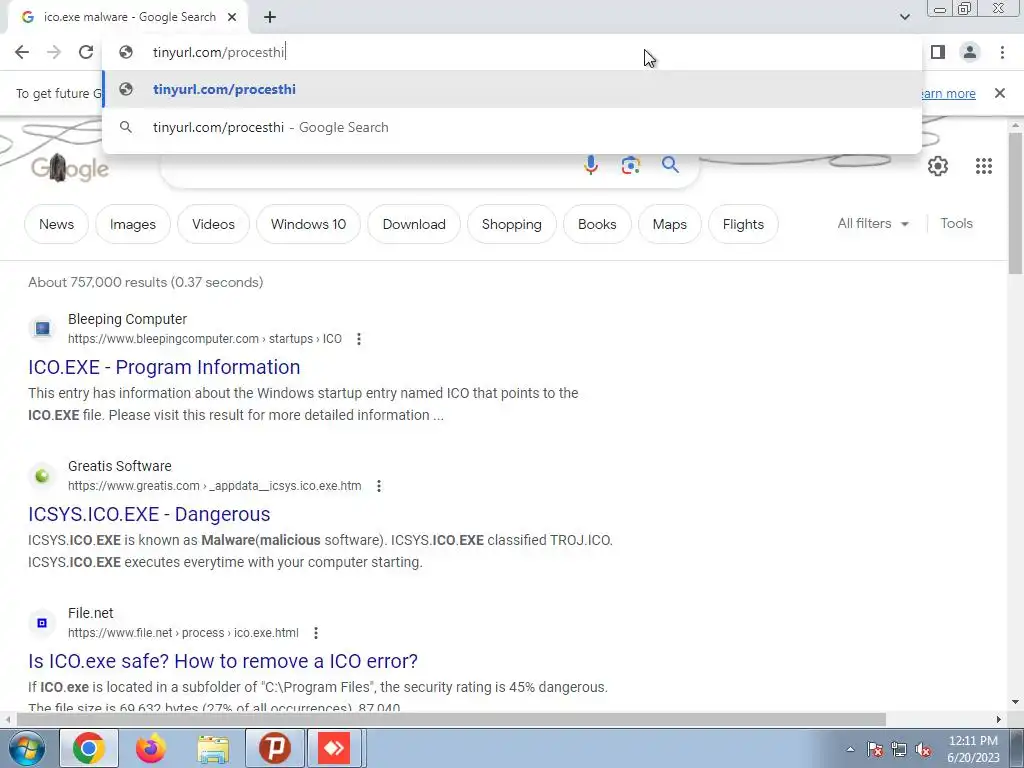
Task: Expand the All filters dropdown
Action: 873,223
